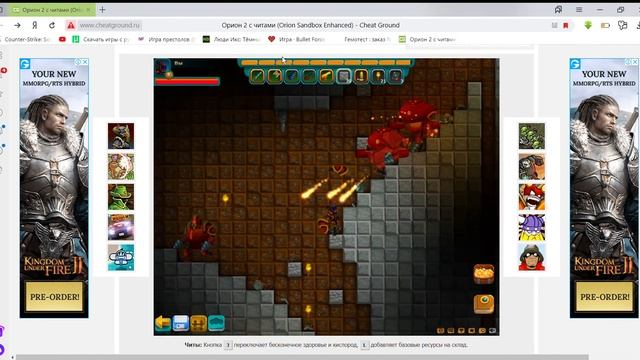Open the Игра престолов bookmark
640x360 pixels.
point(167,39)
